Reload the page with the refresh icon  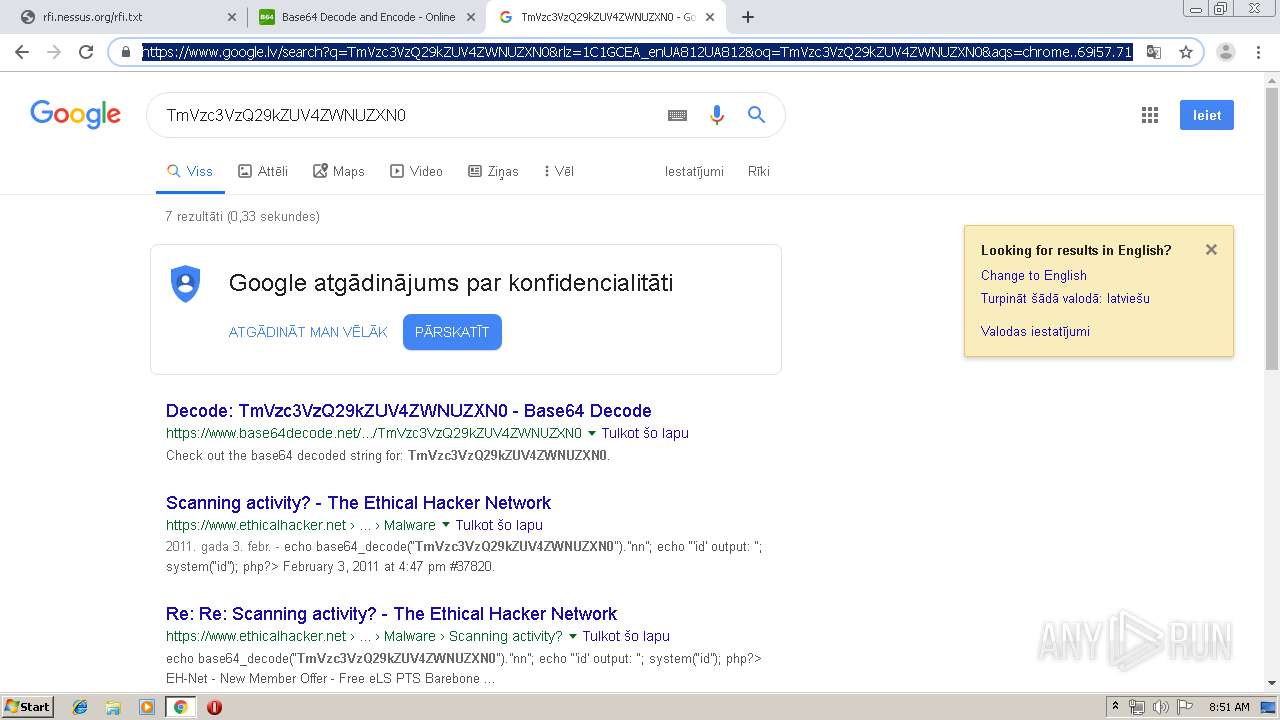click(x=86, y=52)
